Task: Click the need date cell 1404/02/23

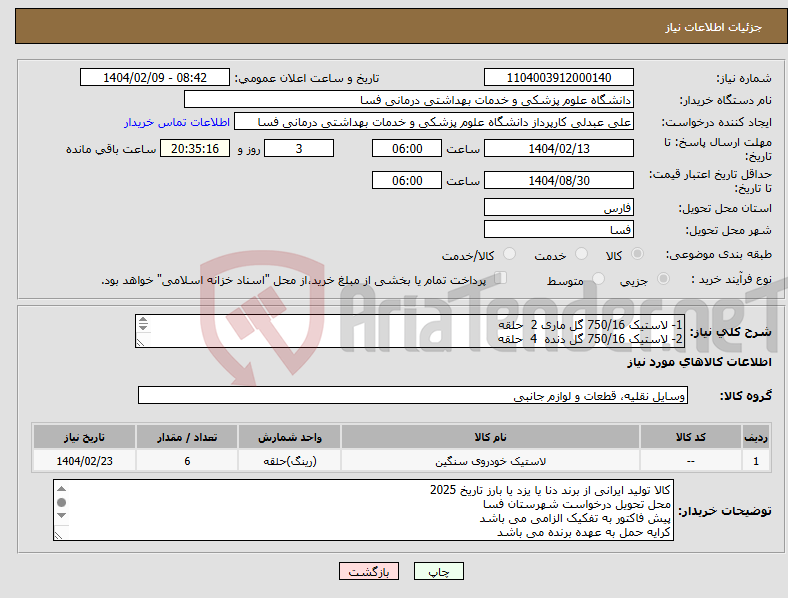Action: [x=84, y=461]
